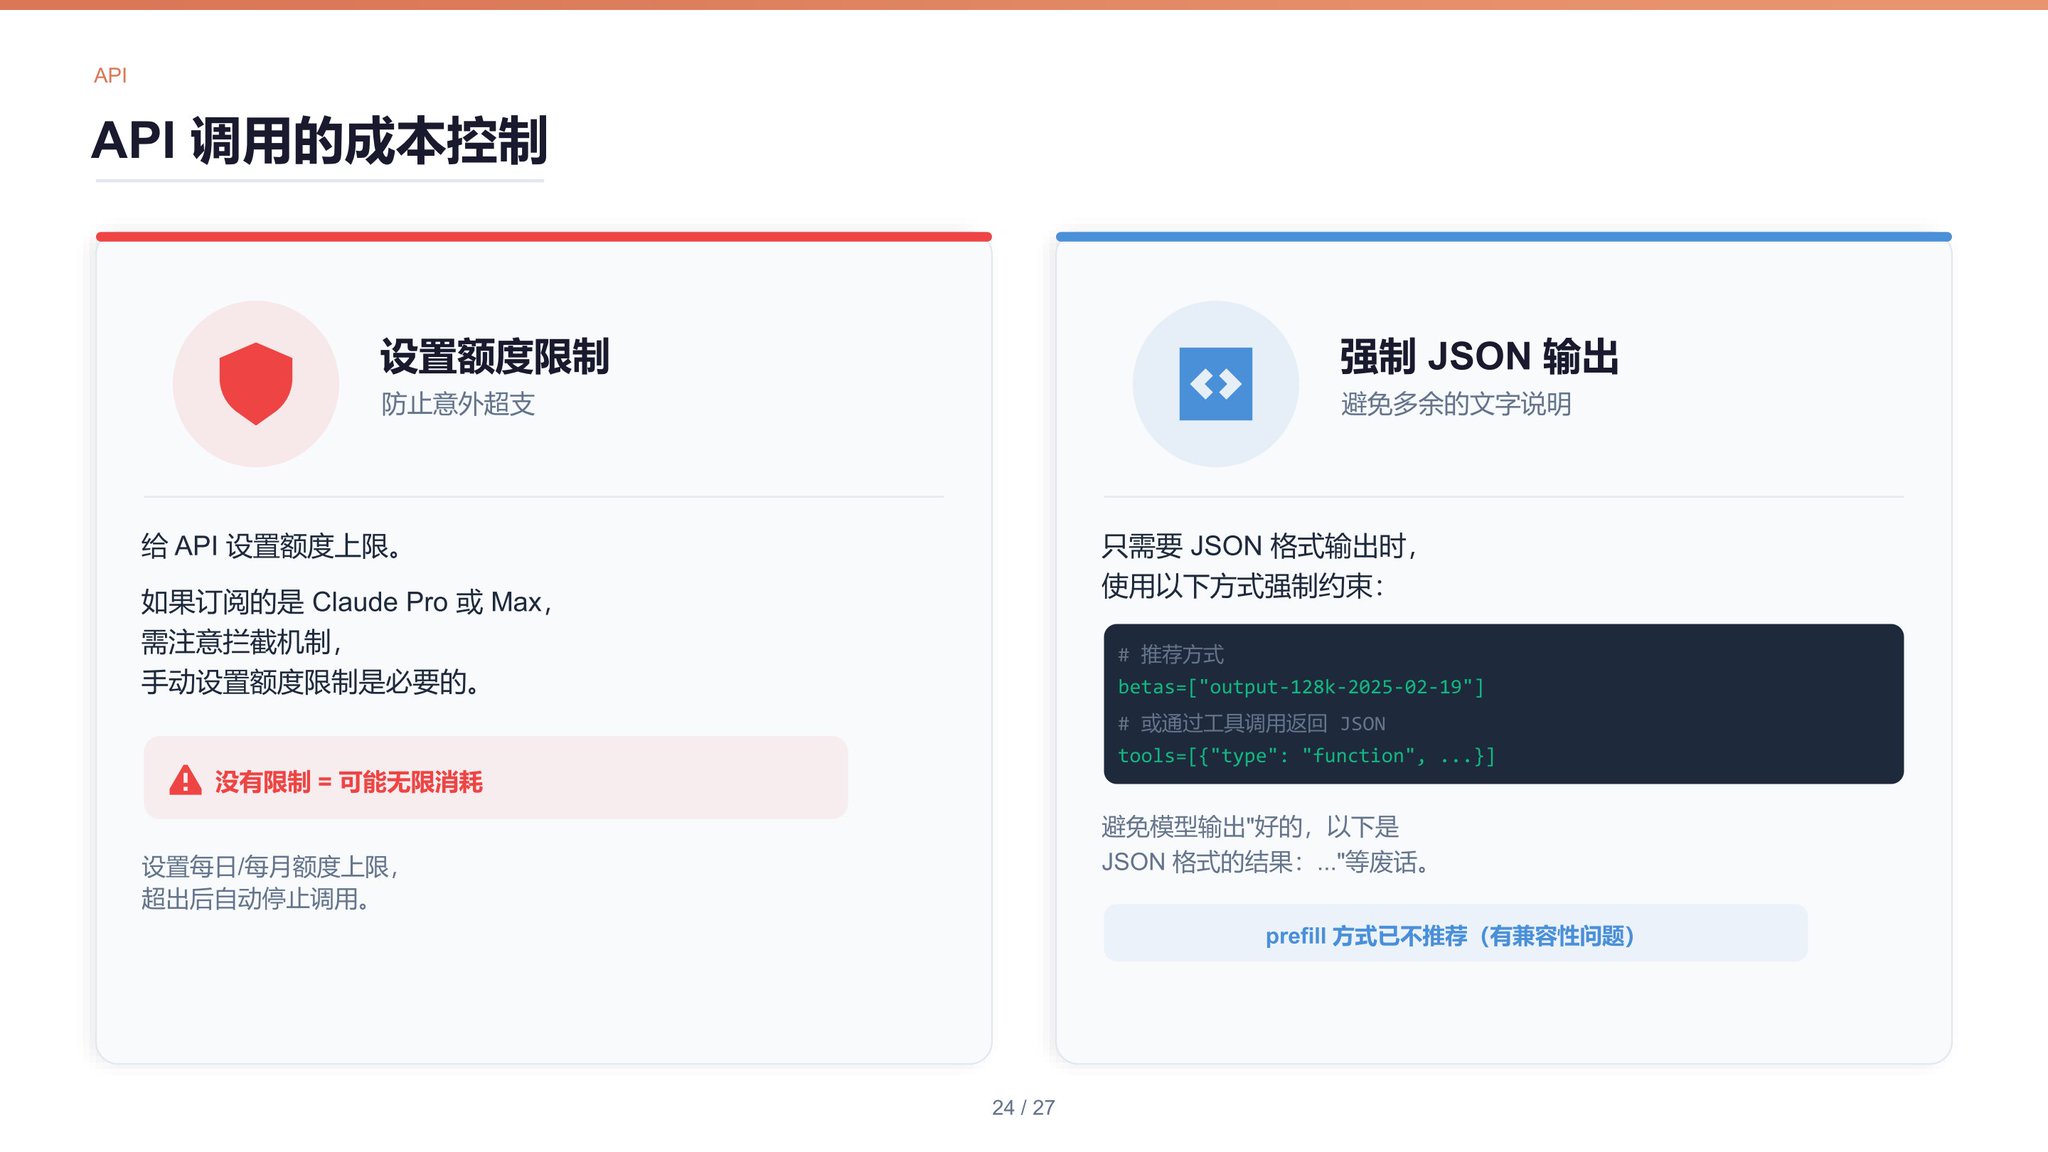Click the heading '设置额度限制'

pyautogui.click(x=495, y=357)
